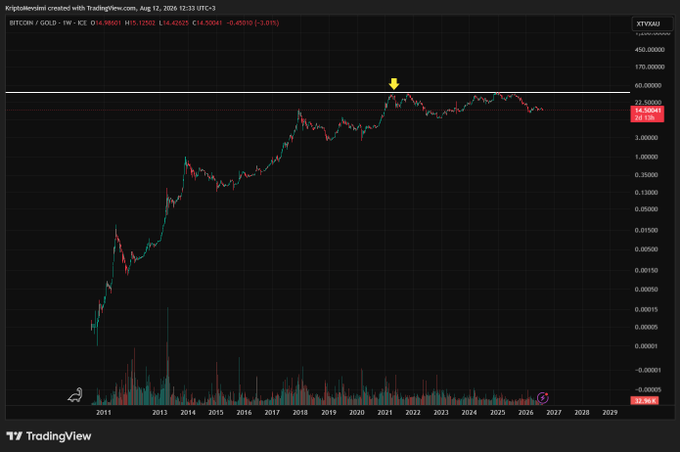Click the 22.50000 price axis label
Image resolution: width=680 pixels, height=452 pixels.
pos(648,102)
